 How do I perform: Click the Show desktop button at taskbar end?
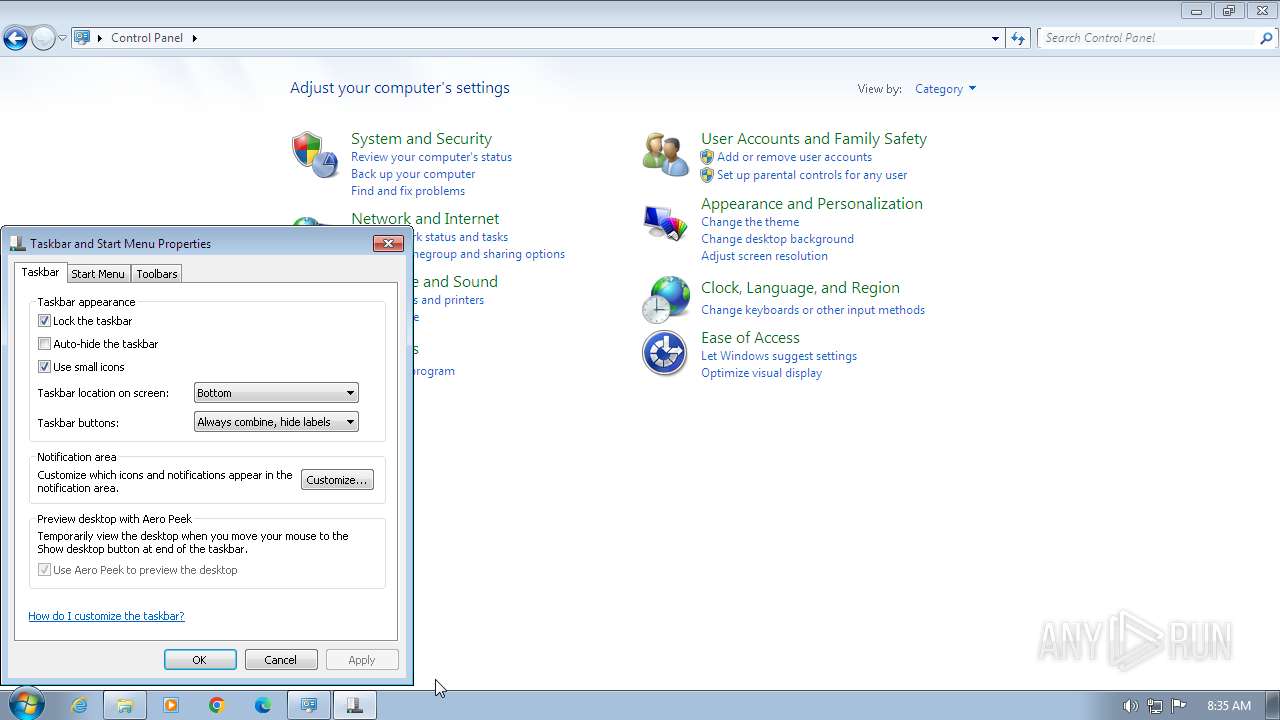click(x=1272, y=705)
